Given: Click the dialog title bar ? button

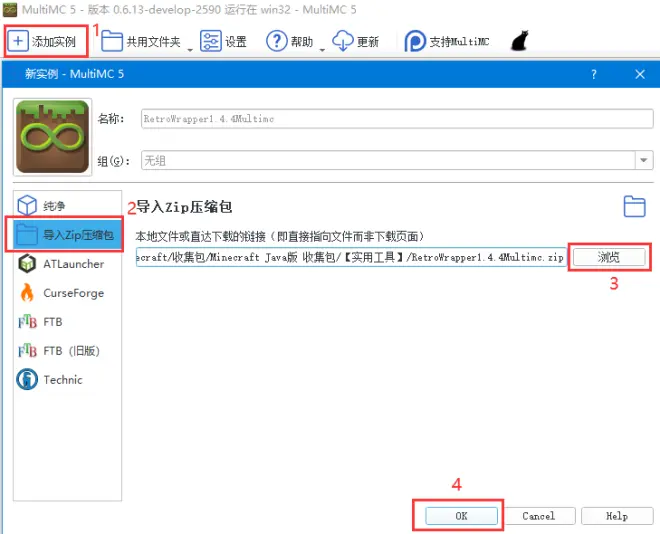Looking at the screenshot, I should pyautogui.click(x=593, y=74).
